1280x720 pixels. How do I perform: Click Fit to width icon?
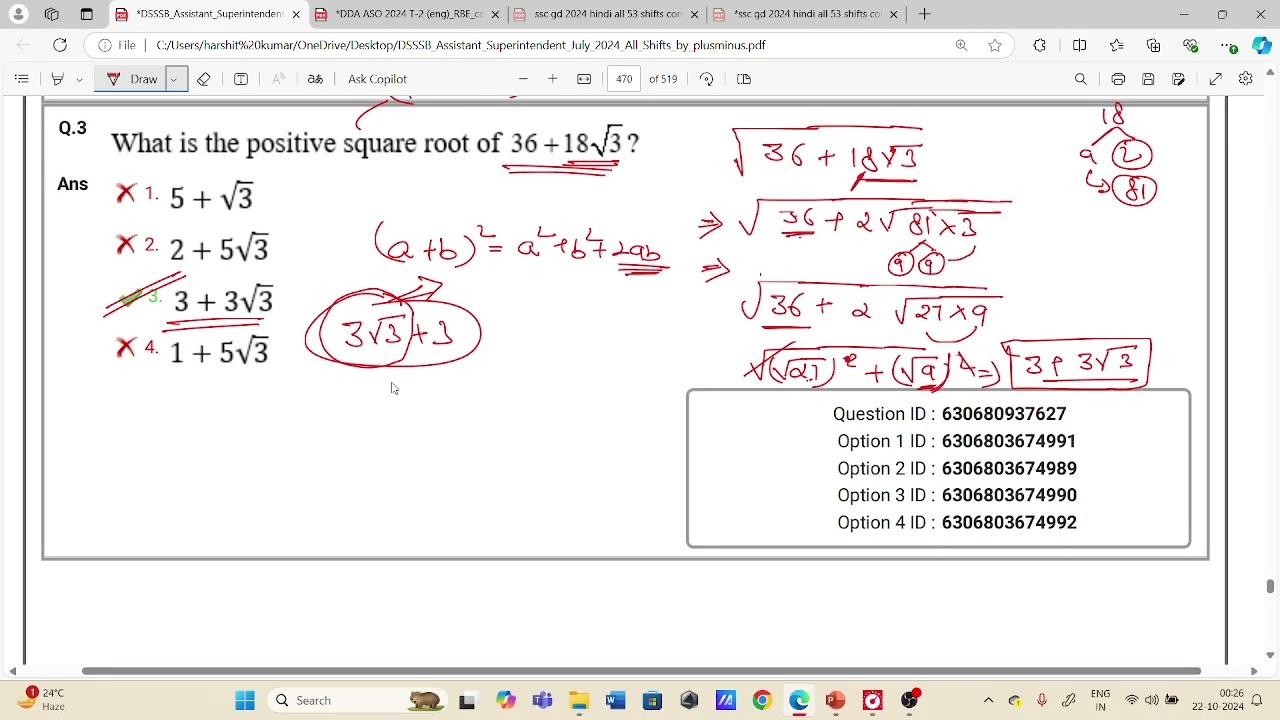click(584, 79)
